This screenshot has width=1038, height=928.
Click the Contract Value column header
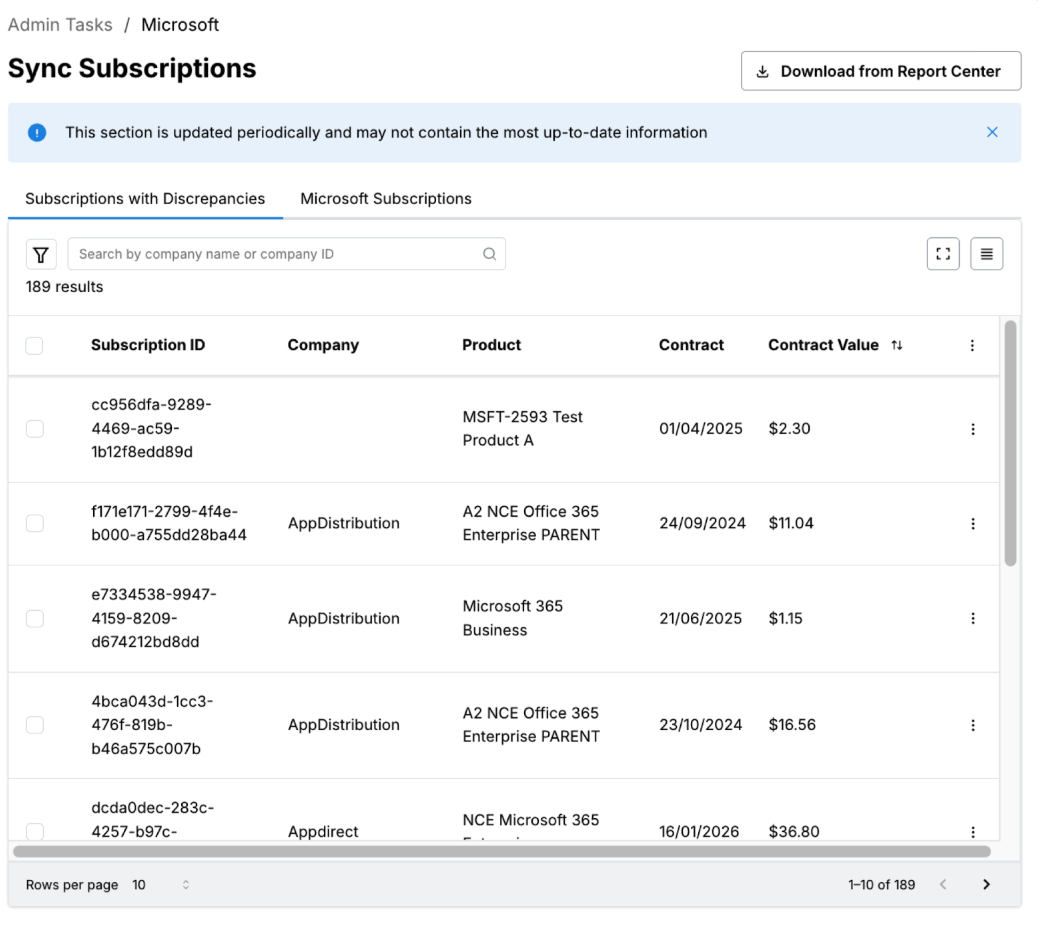[824, 345]
